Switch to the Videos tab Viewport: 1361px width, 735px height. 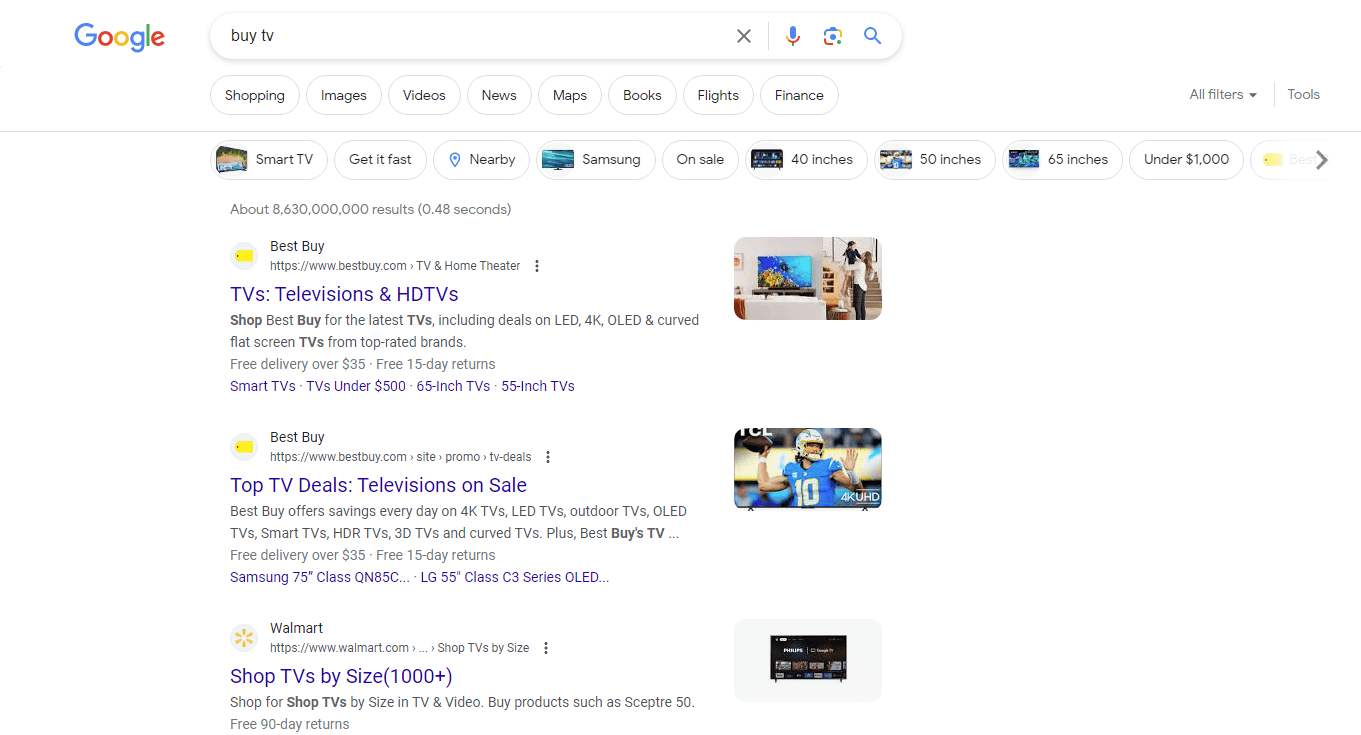click(424, 95)
